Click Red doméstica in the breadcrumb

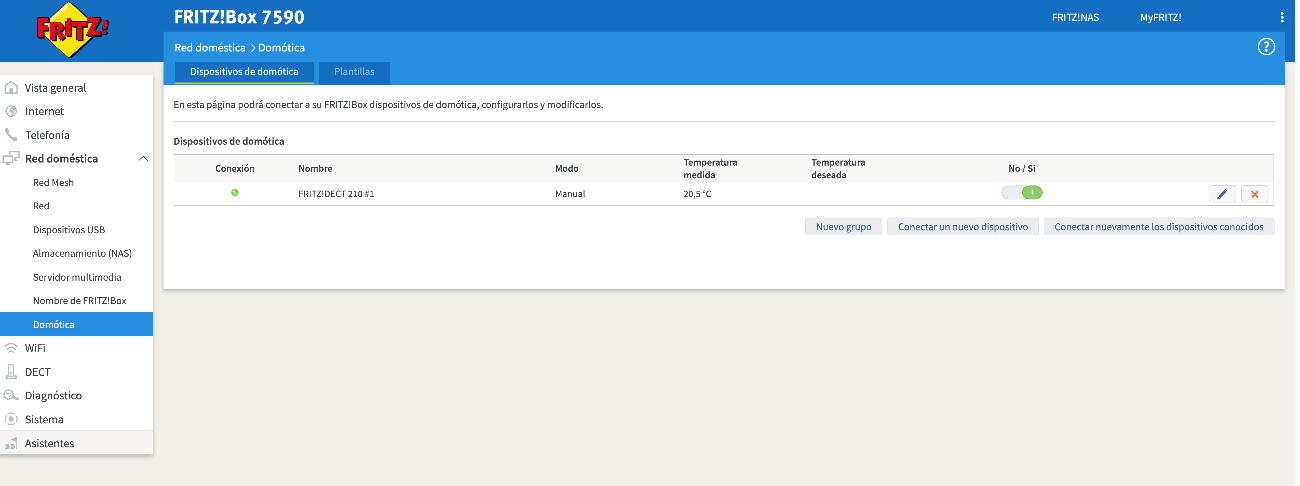[210, 47]
